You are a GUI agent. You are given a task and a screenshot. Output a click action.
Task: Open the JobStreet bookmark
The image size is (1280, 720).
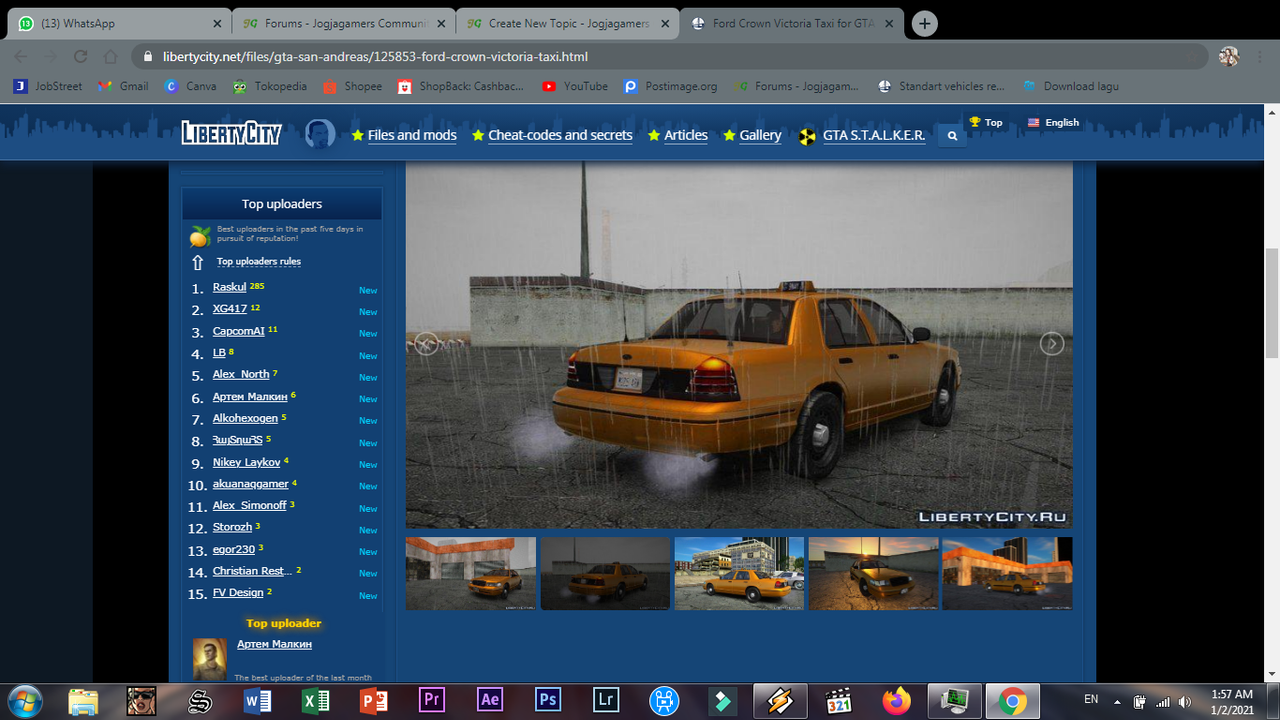(48, 86)
